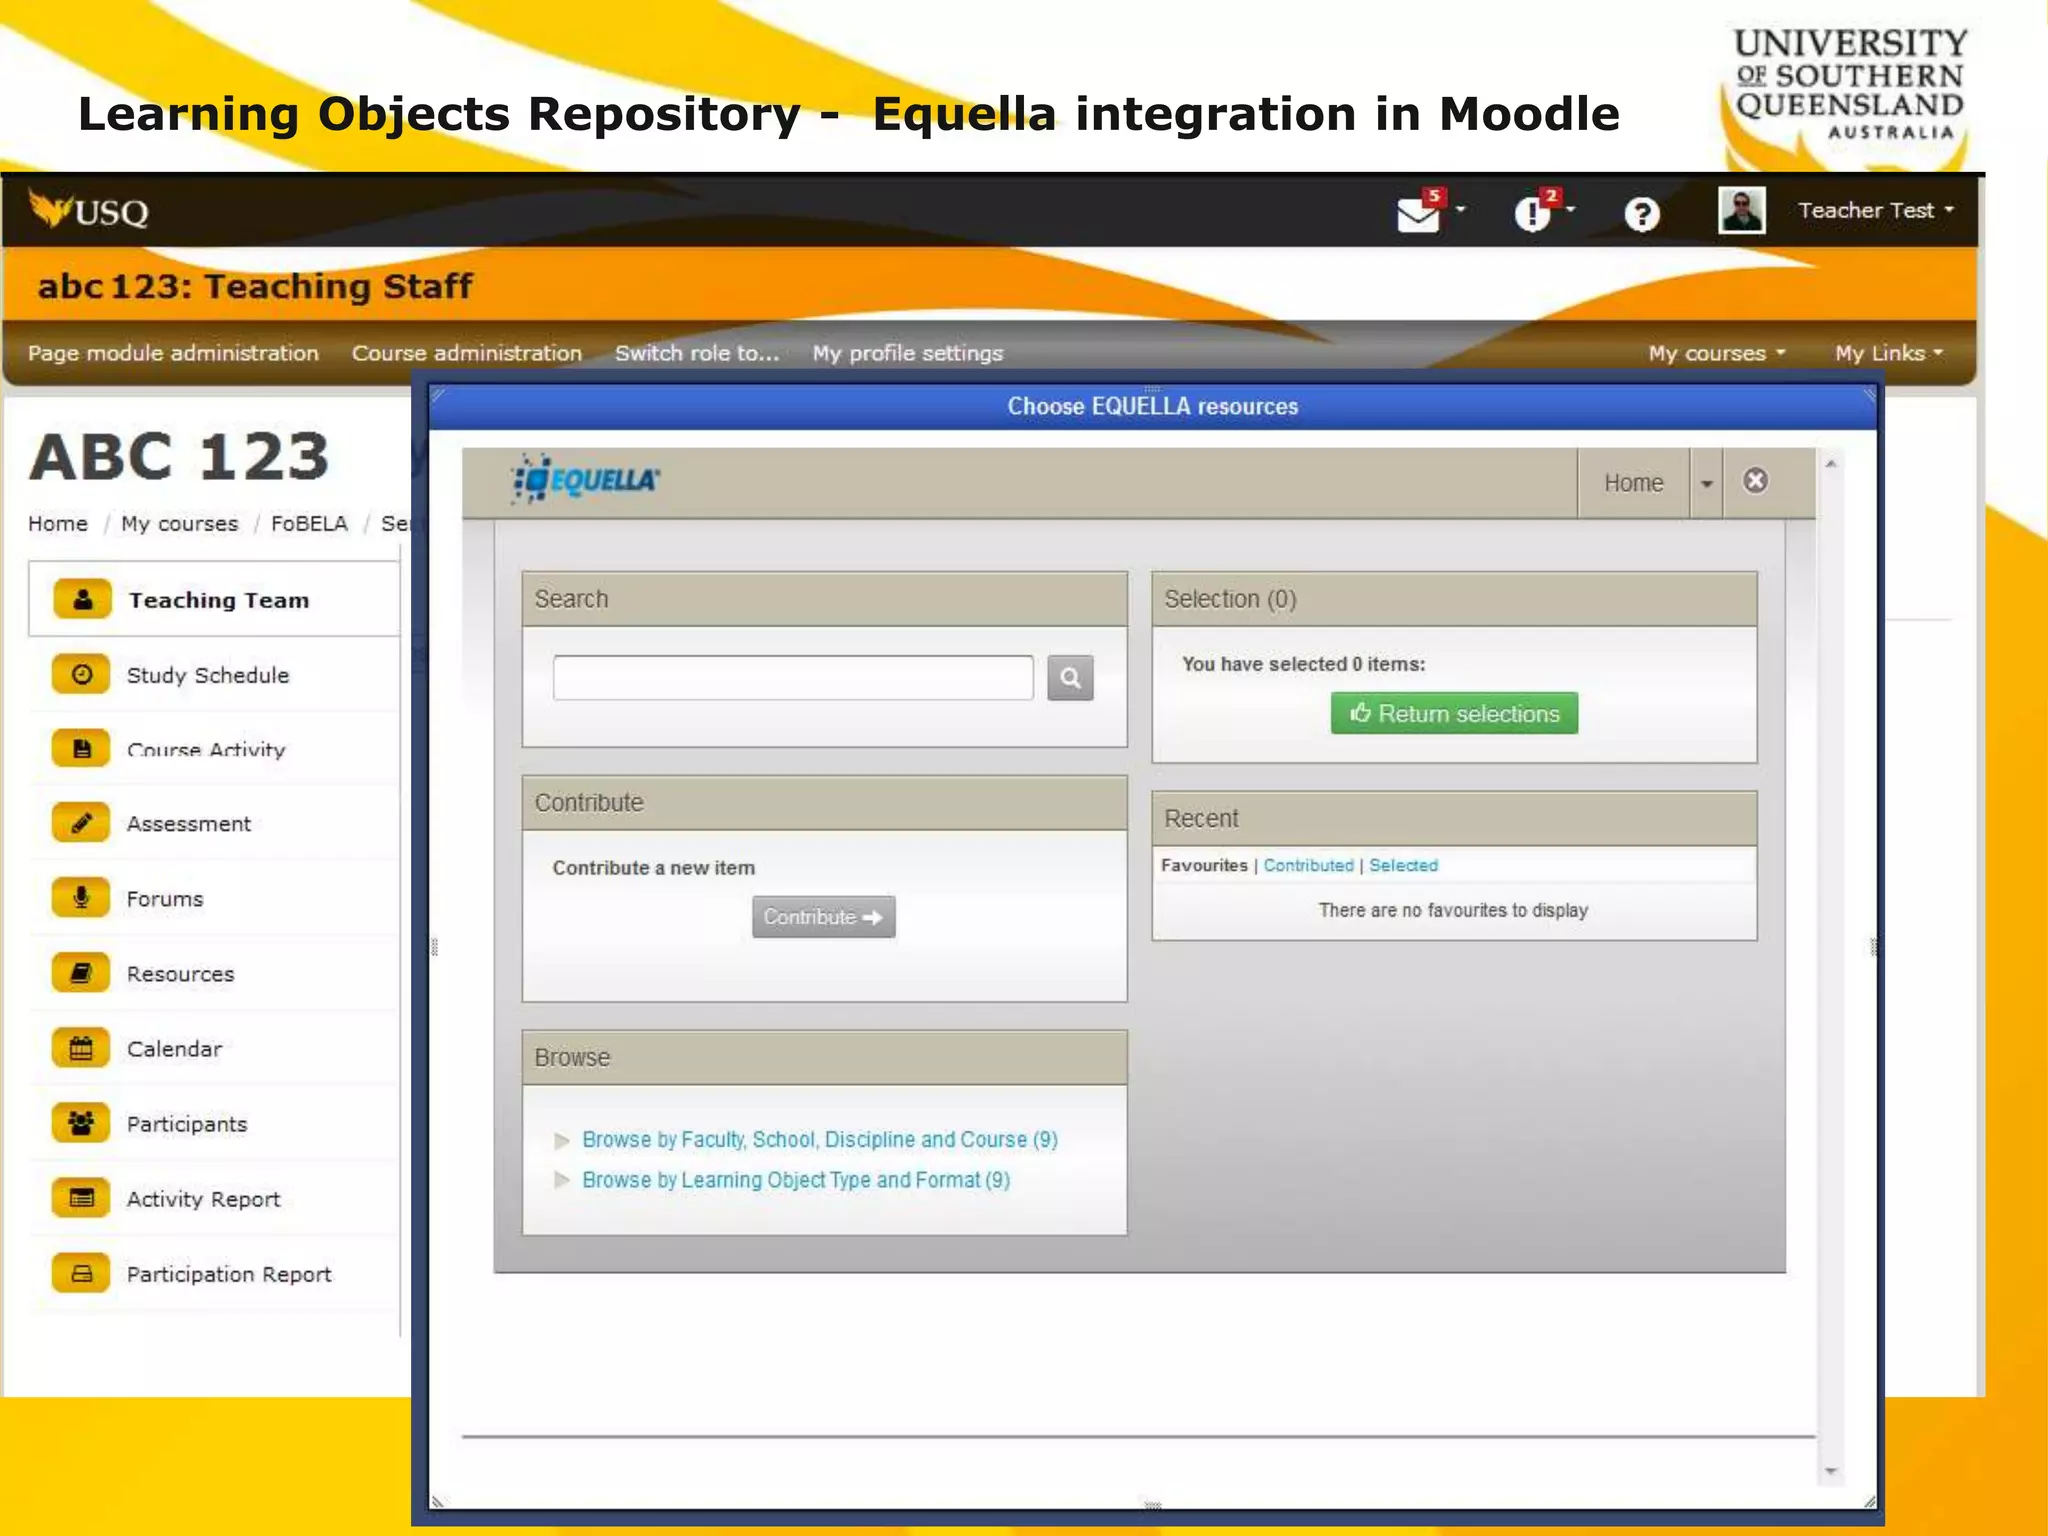Click the EQUELLA Home button

(1633, 483)
